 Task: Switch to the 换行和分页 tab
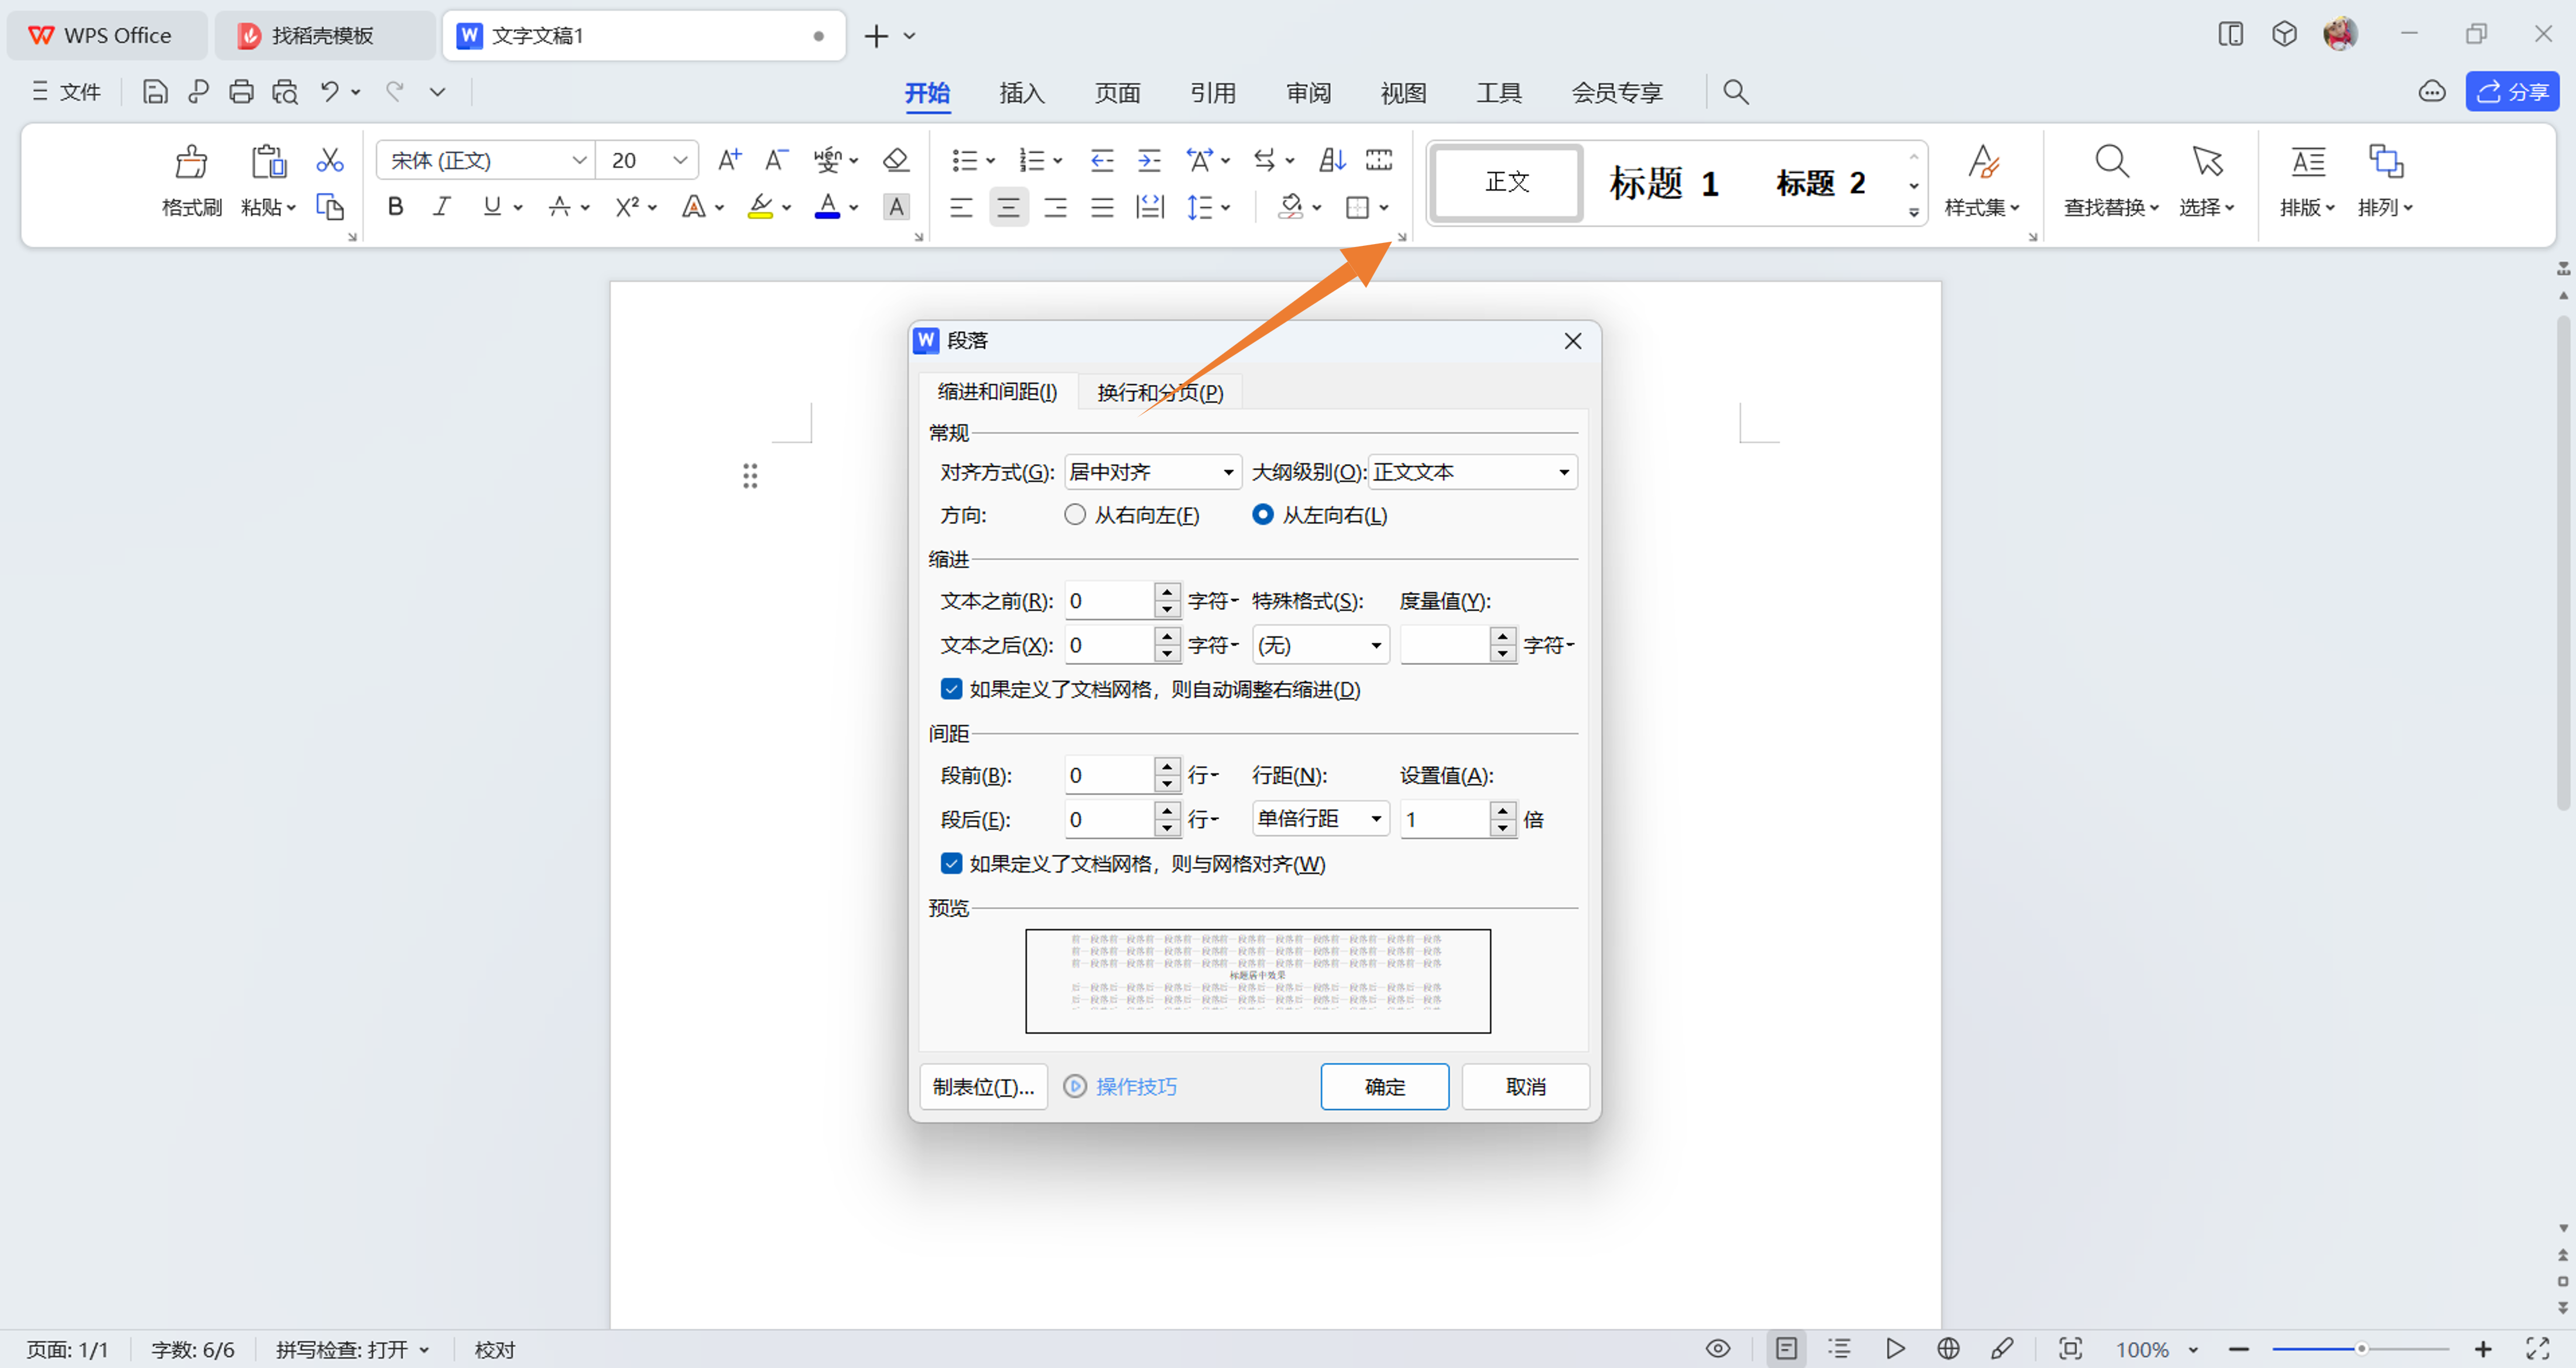1159,392
